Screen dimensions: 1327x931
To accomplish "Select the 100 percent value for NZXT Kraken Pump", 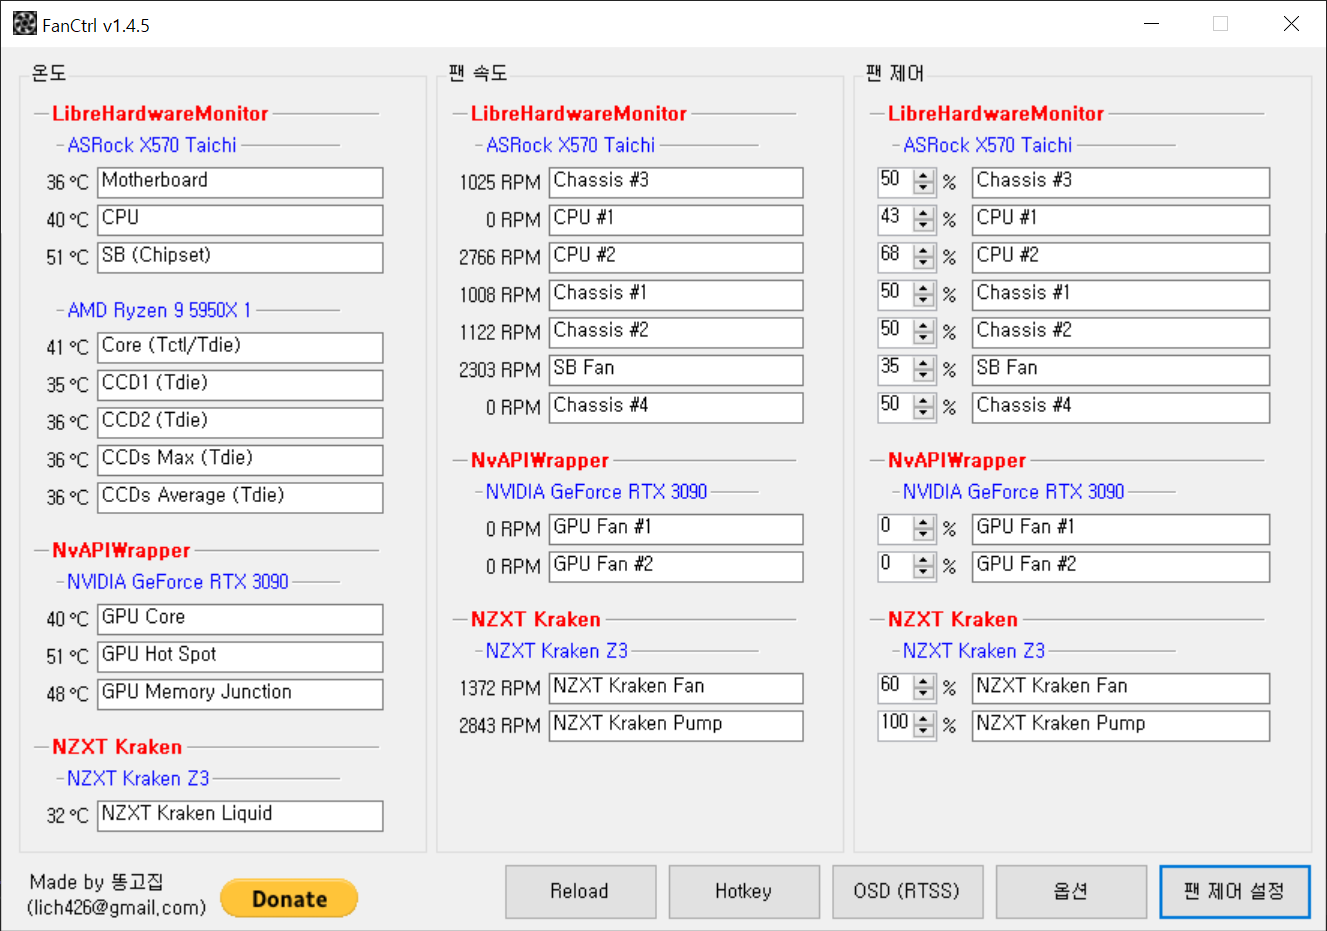I will click(x=896, y=726).
